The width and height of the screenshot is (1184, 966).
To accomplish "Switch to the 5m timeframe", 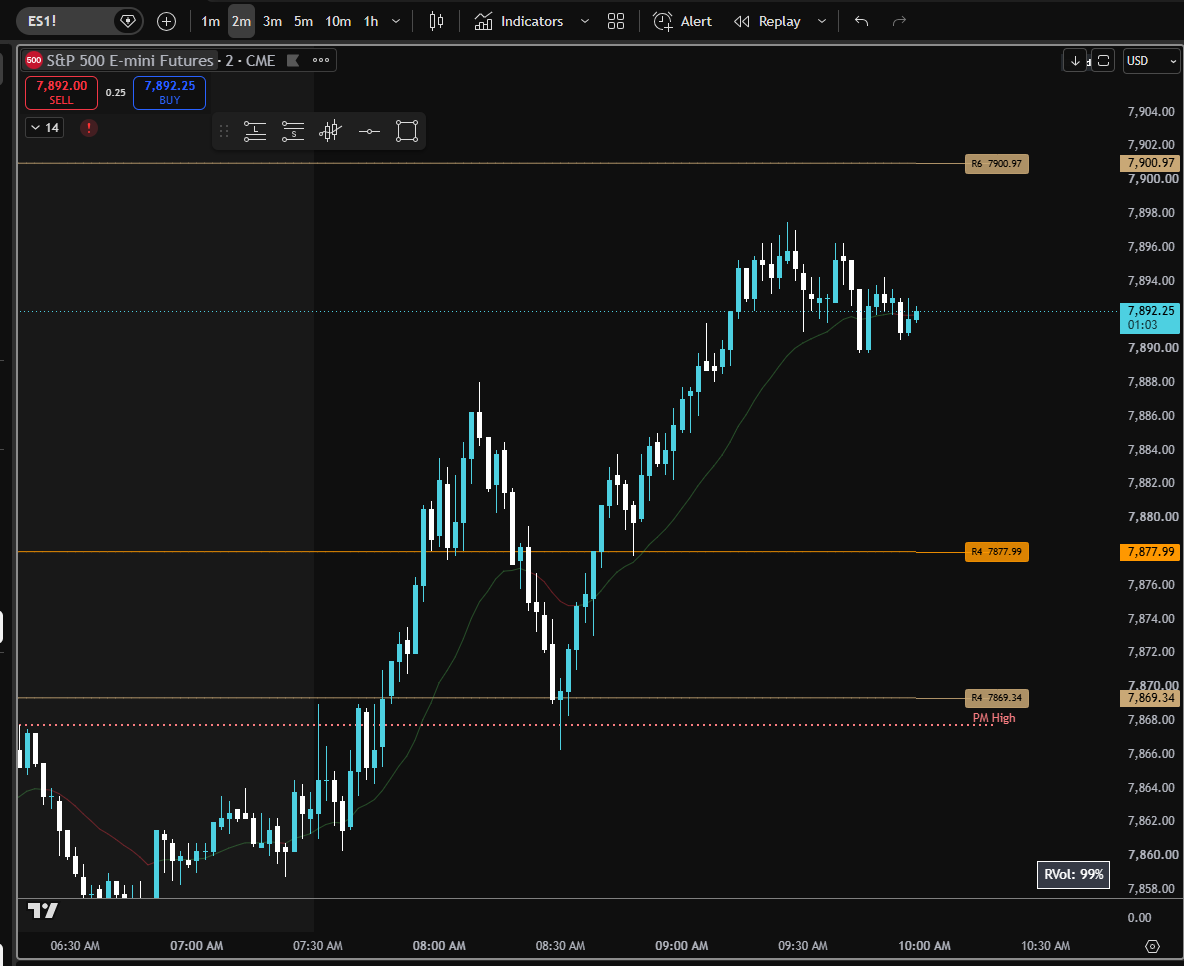I will (x=304, y=21).
